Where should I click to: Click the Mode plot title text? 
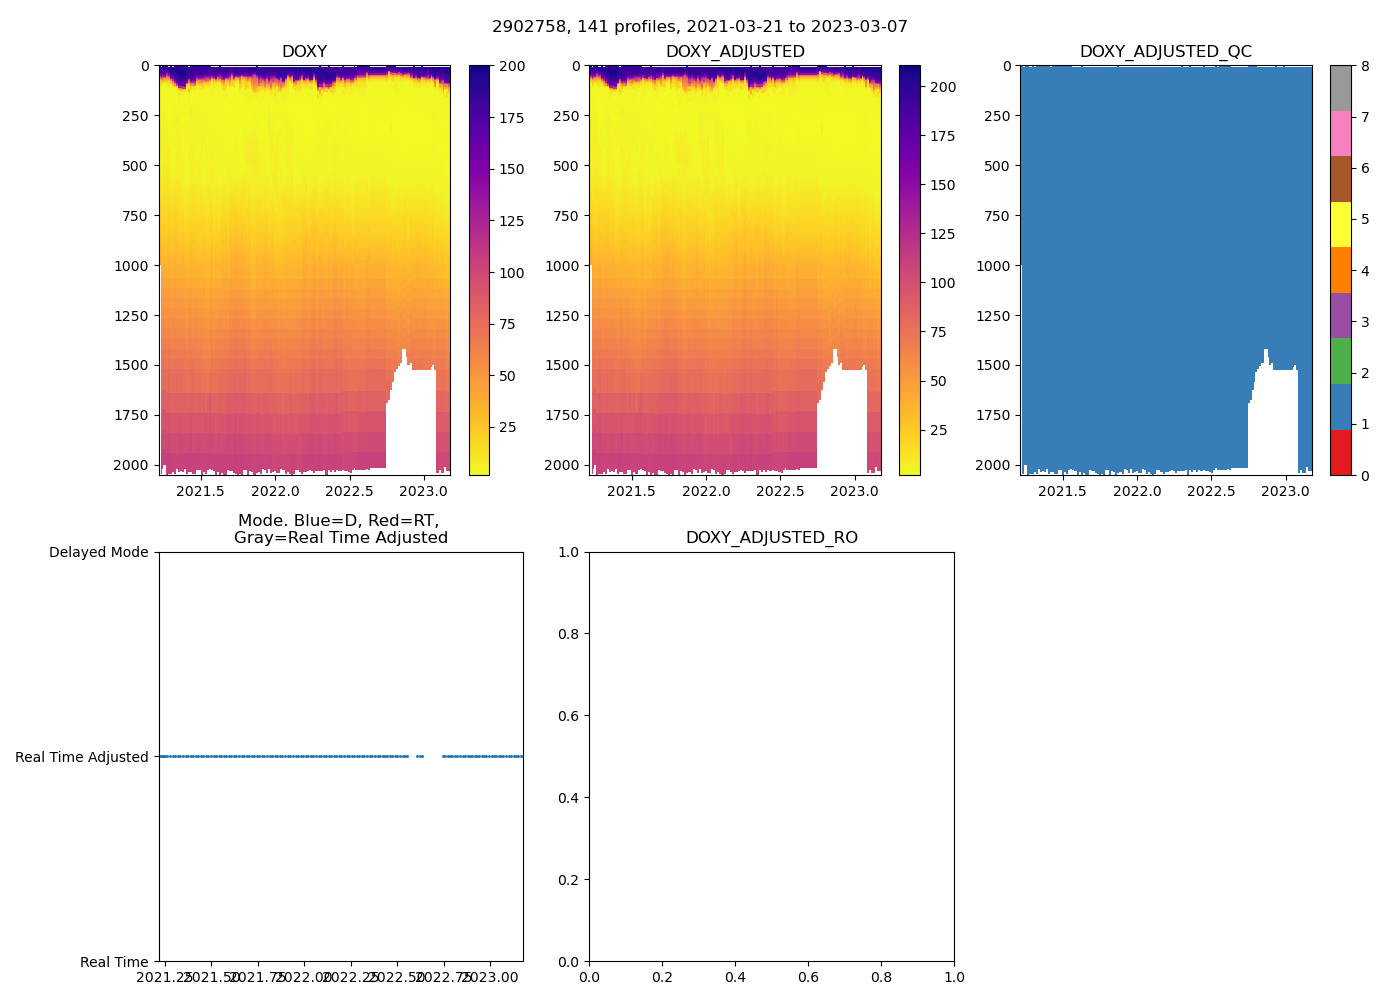[x=340, y=529]
